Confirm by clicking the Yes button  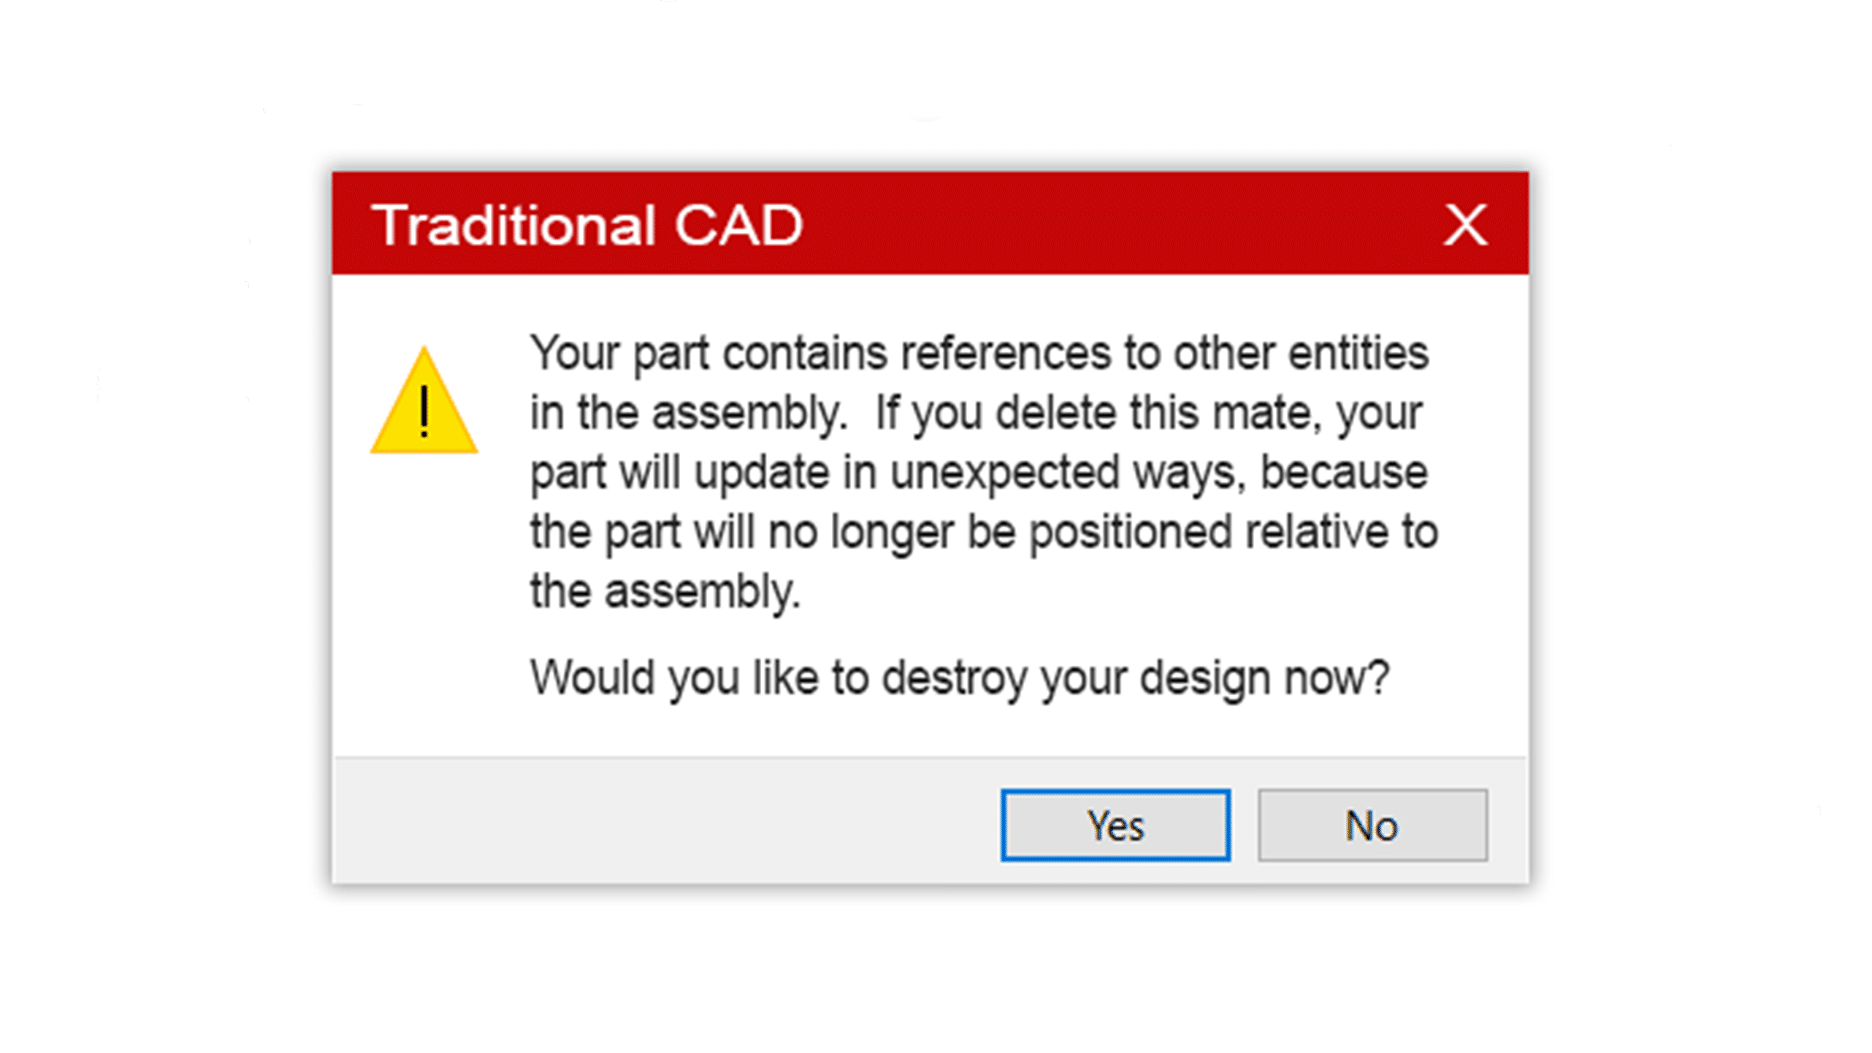point(1115,825)
